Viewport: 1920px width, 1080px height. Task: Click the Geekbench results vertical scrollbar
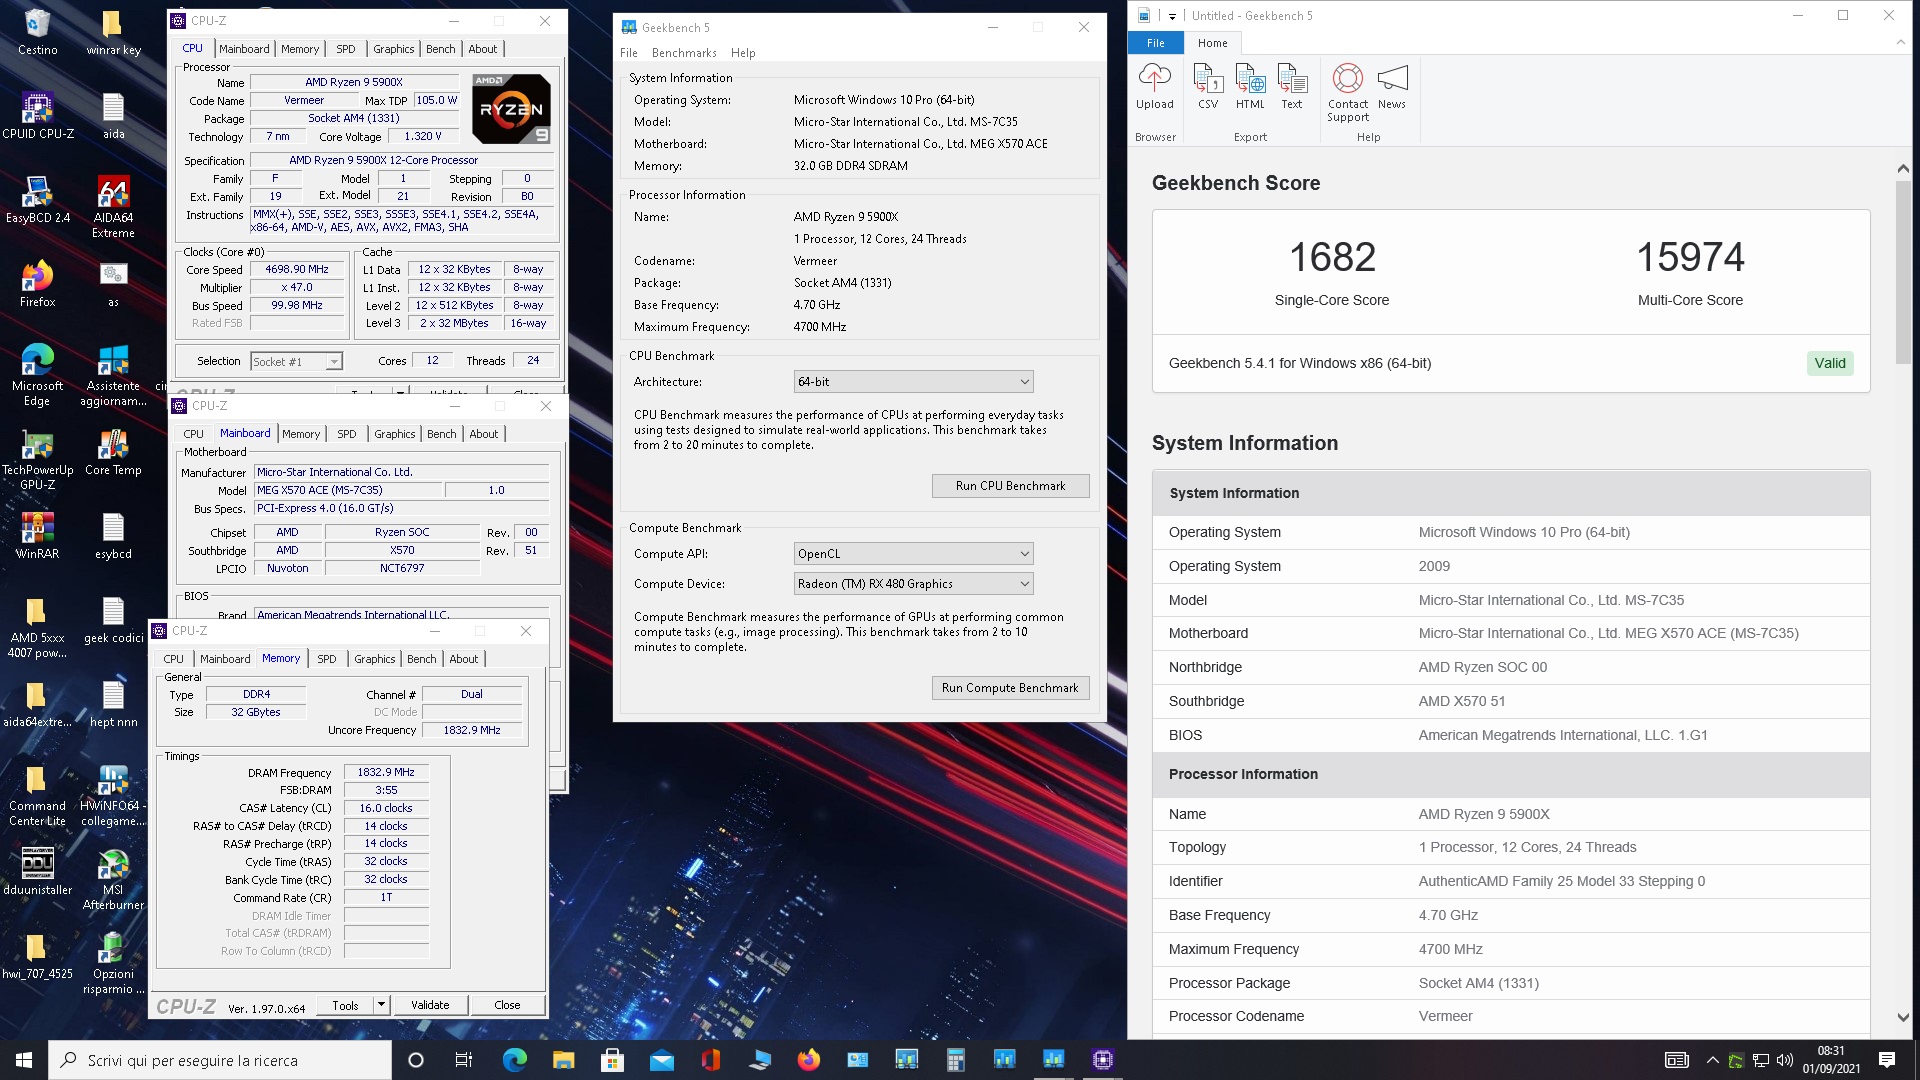pos(1902,272)
